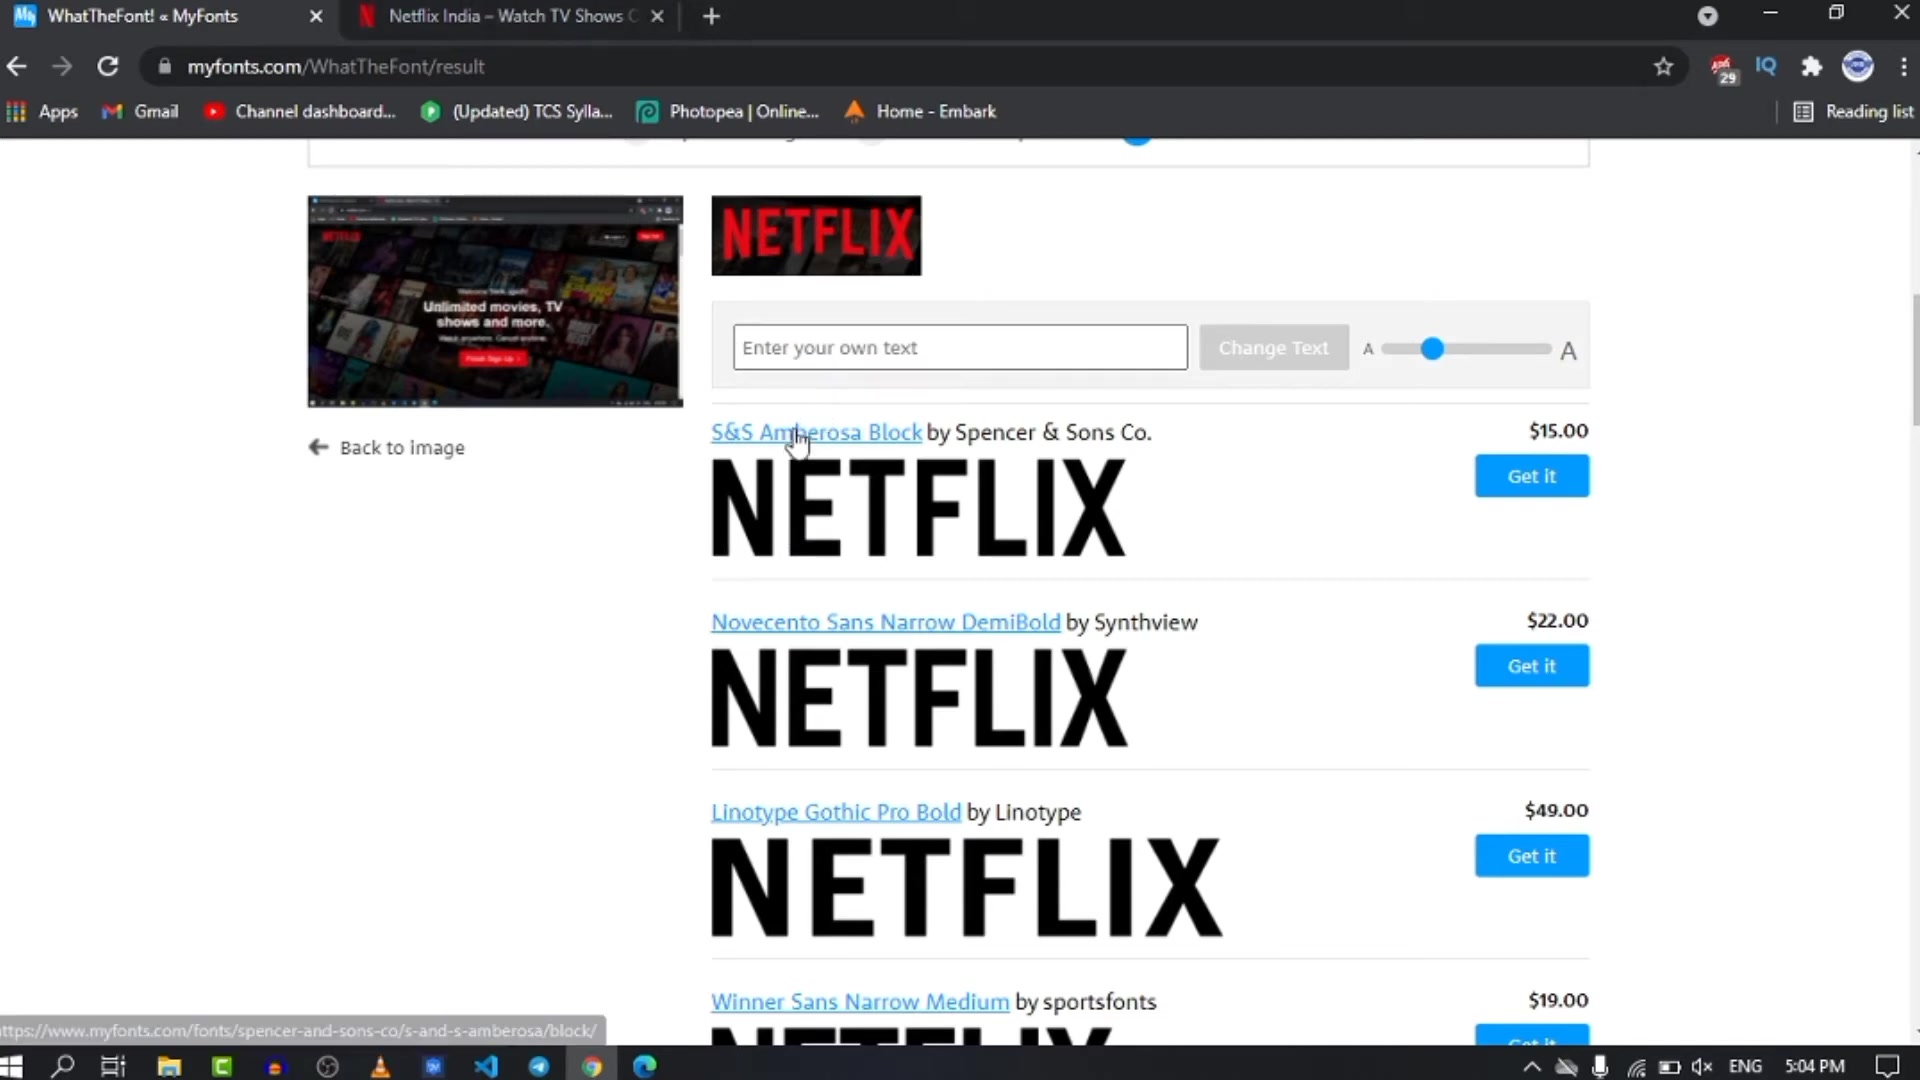Close the WhatTheFont MyFonts tab

316,16
